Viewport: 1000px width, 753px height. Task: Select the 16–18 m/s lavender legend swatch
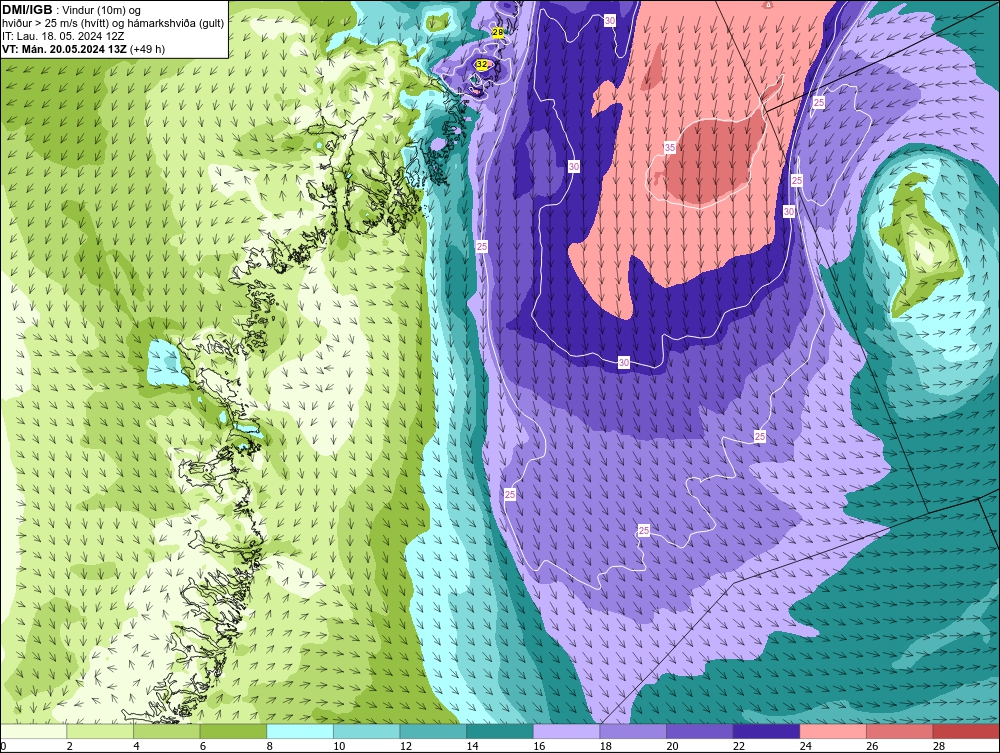(566, 731)
